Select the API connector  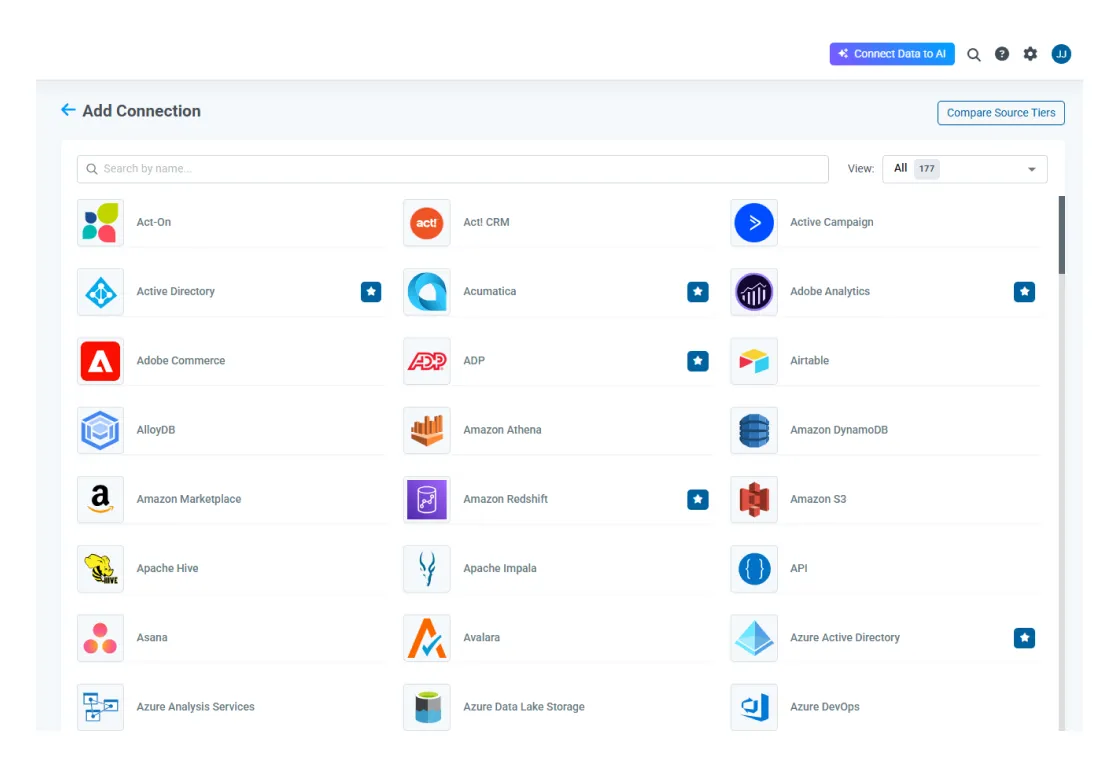pos(798,568)
